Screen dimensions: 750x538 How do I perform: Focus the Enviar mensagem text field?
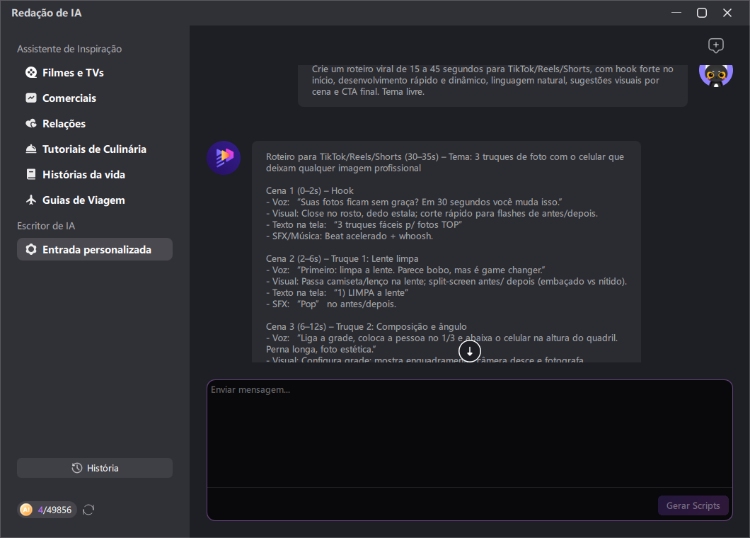(469, 434)
